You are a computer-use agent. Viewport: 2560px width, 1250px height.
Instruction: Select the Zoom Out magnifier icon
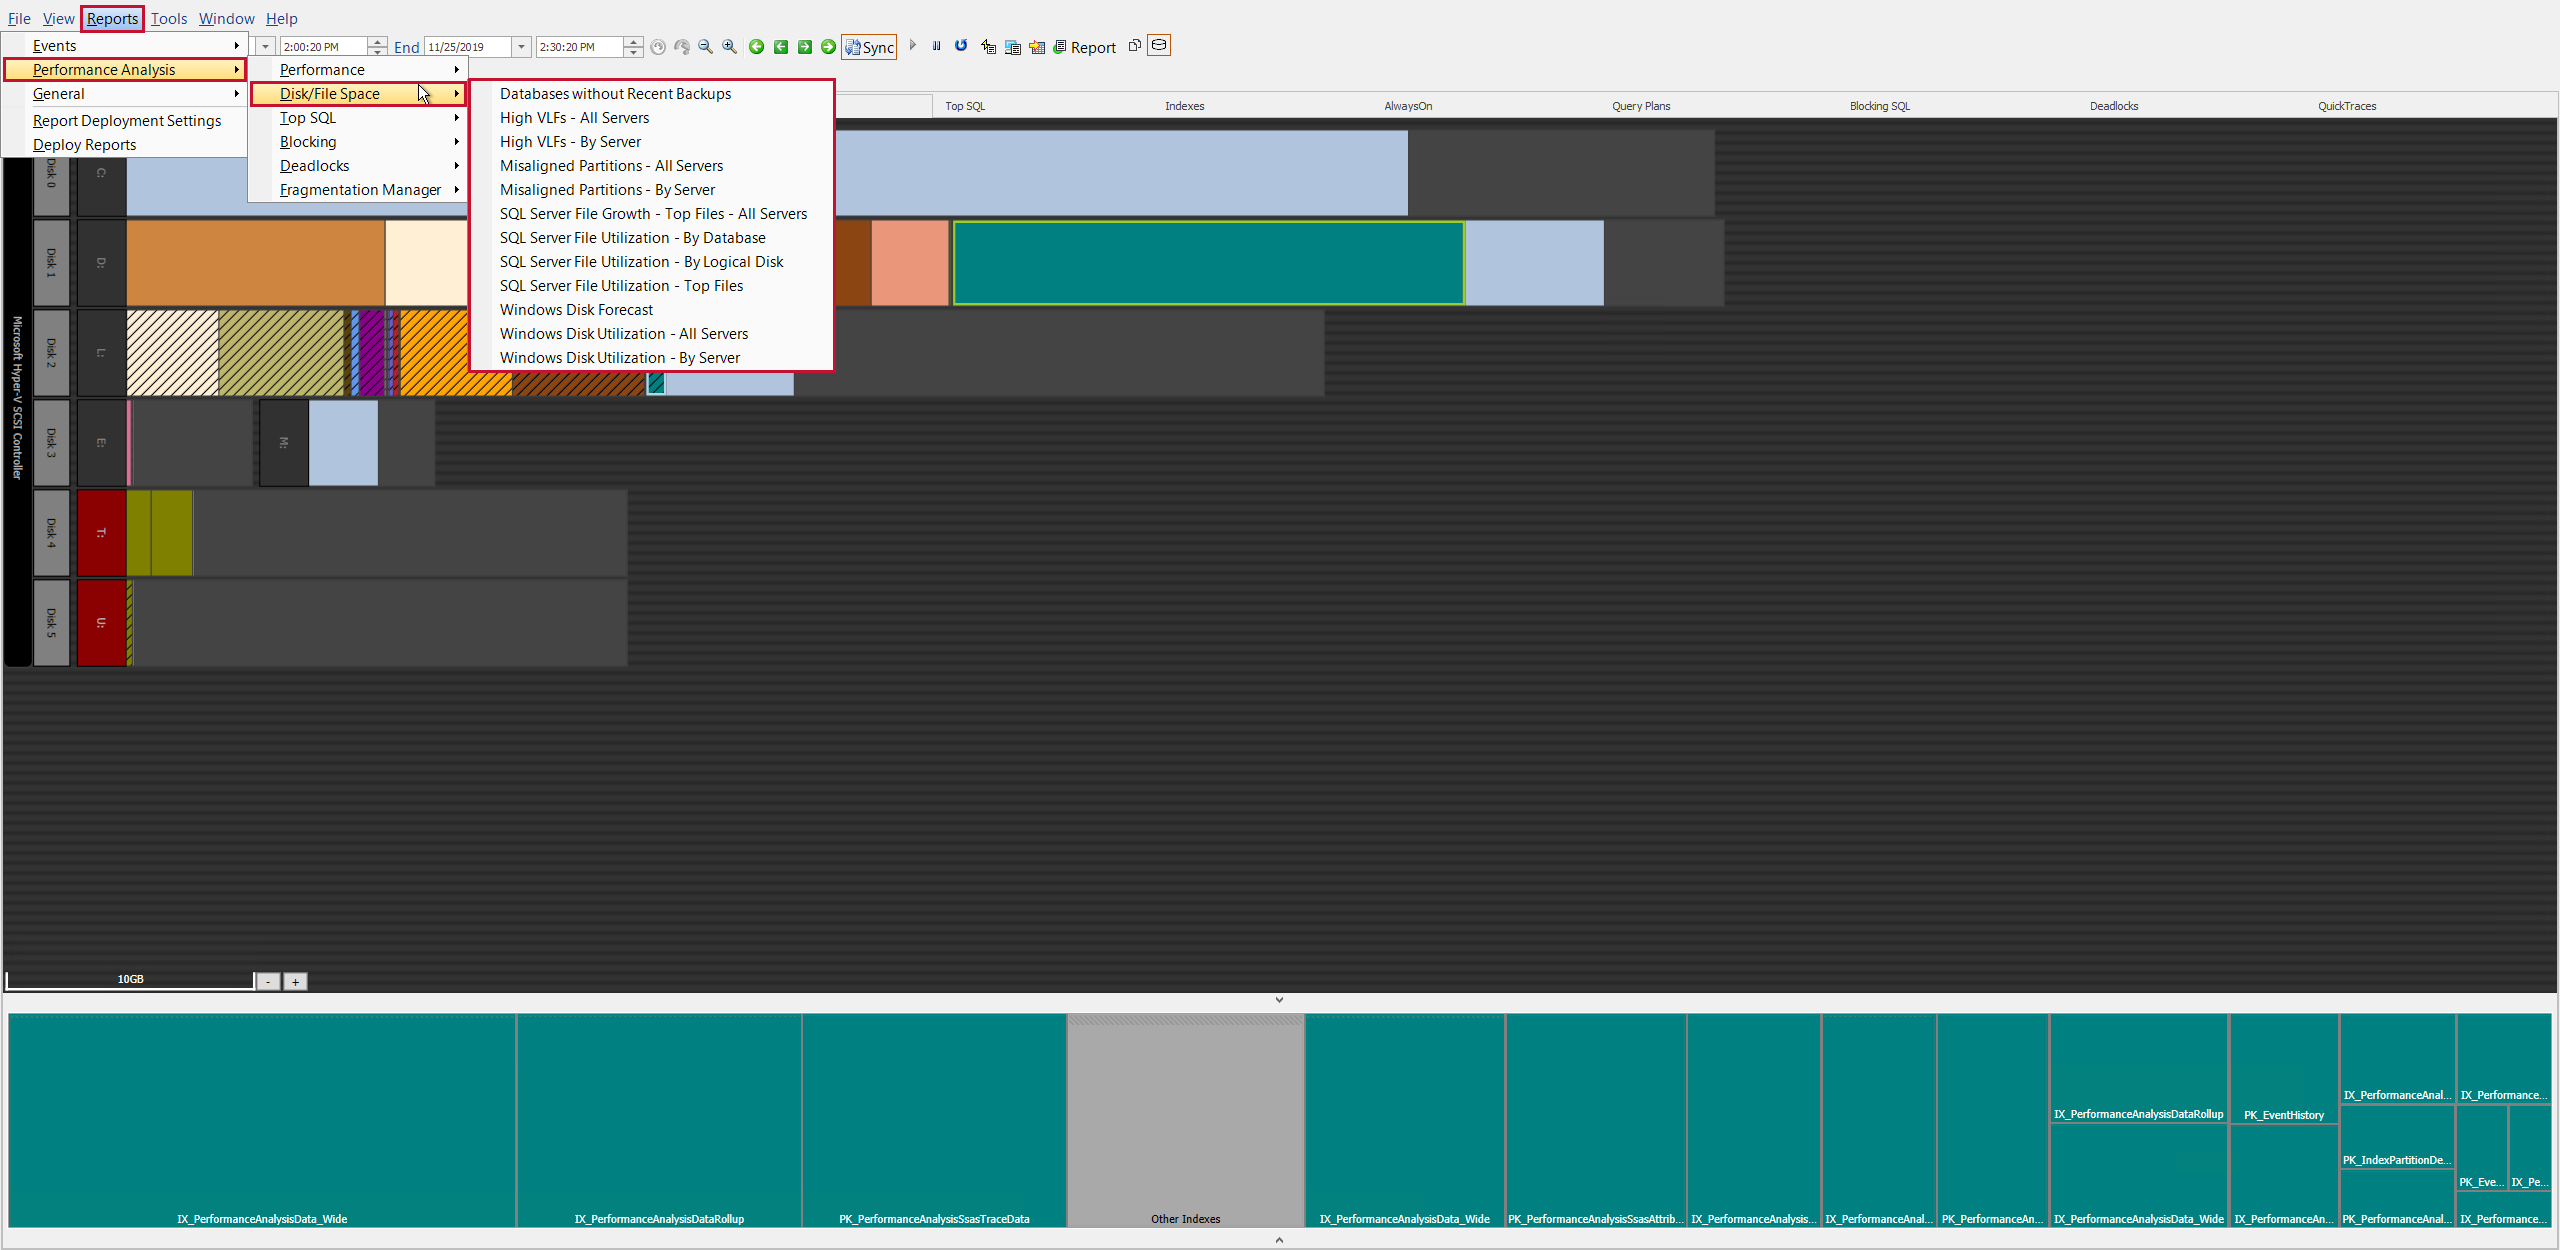pyautogui.click(x=705, y=47)
